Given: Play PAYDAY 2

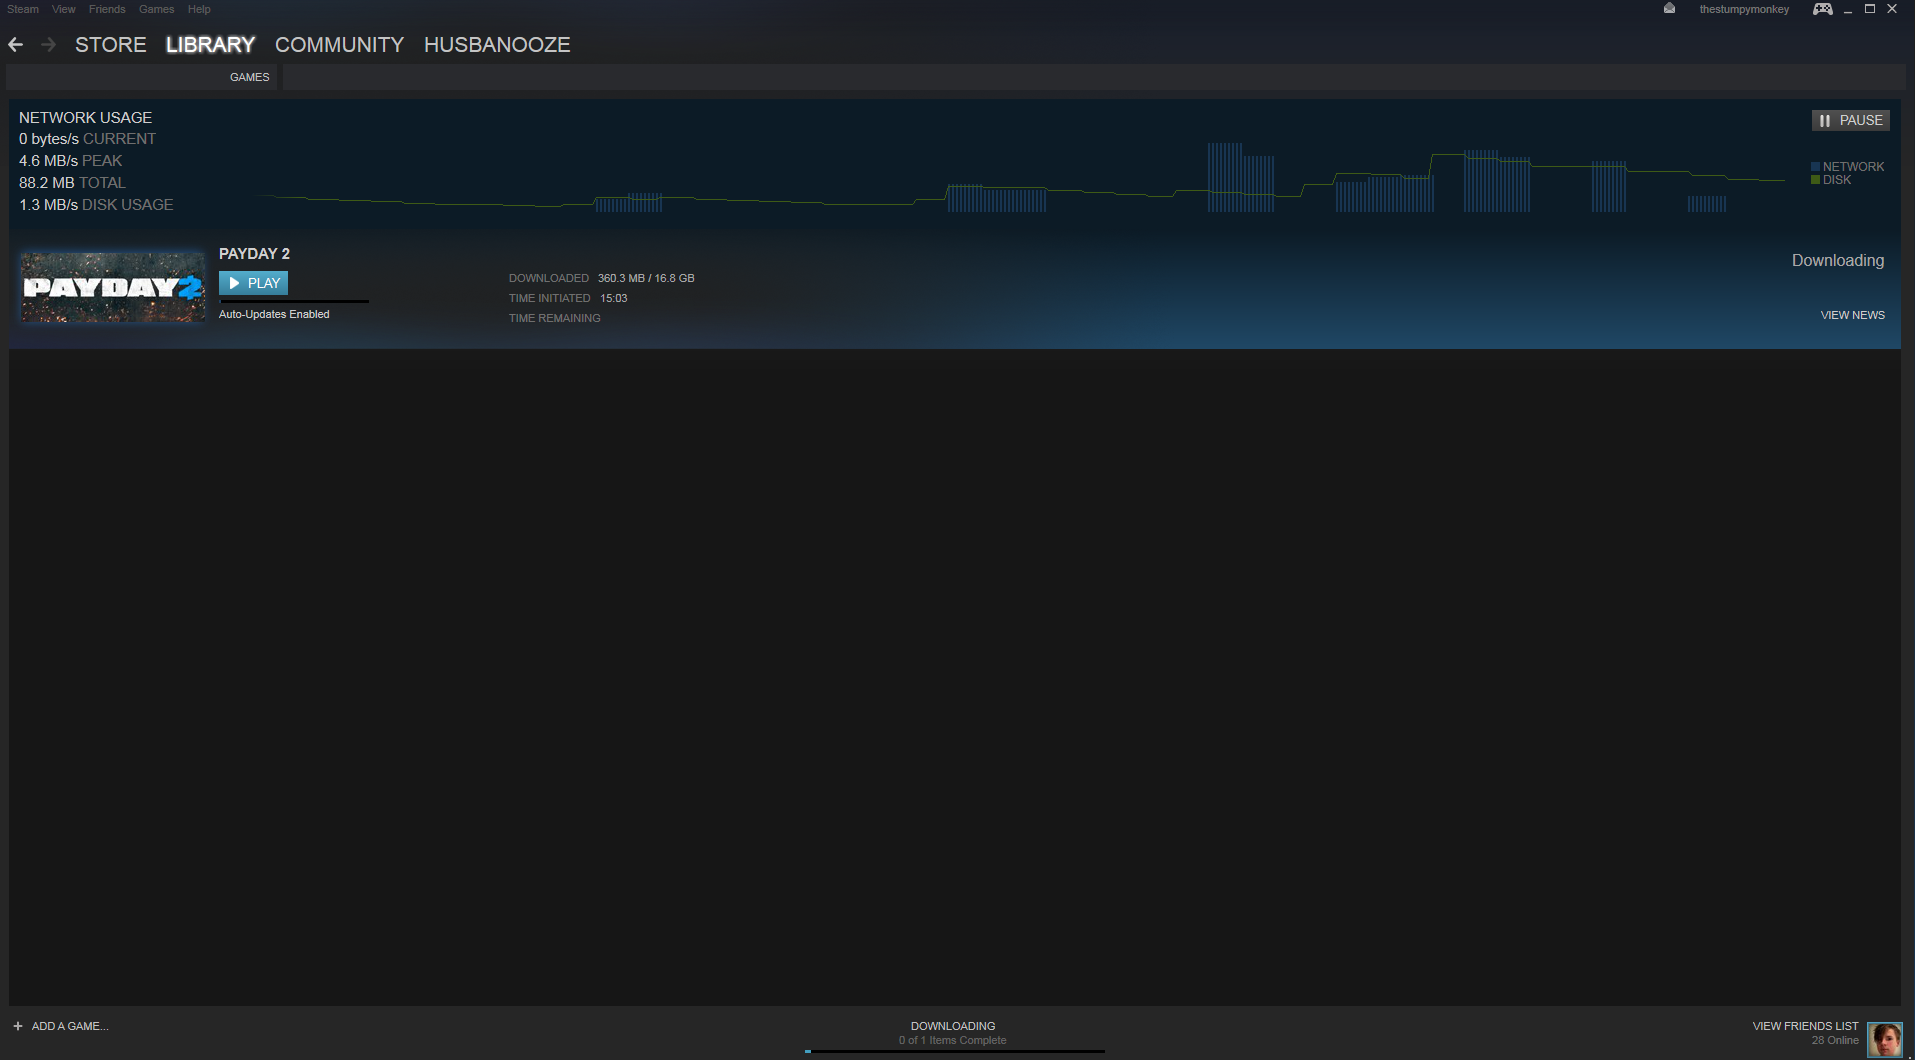Looking at the screenshot, I should [254, 283].
